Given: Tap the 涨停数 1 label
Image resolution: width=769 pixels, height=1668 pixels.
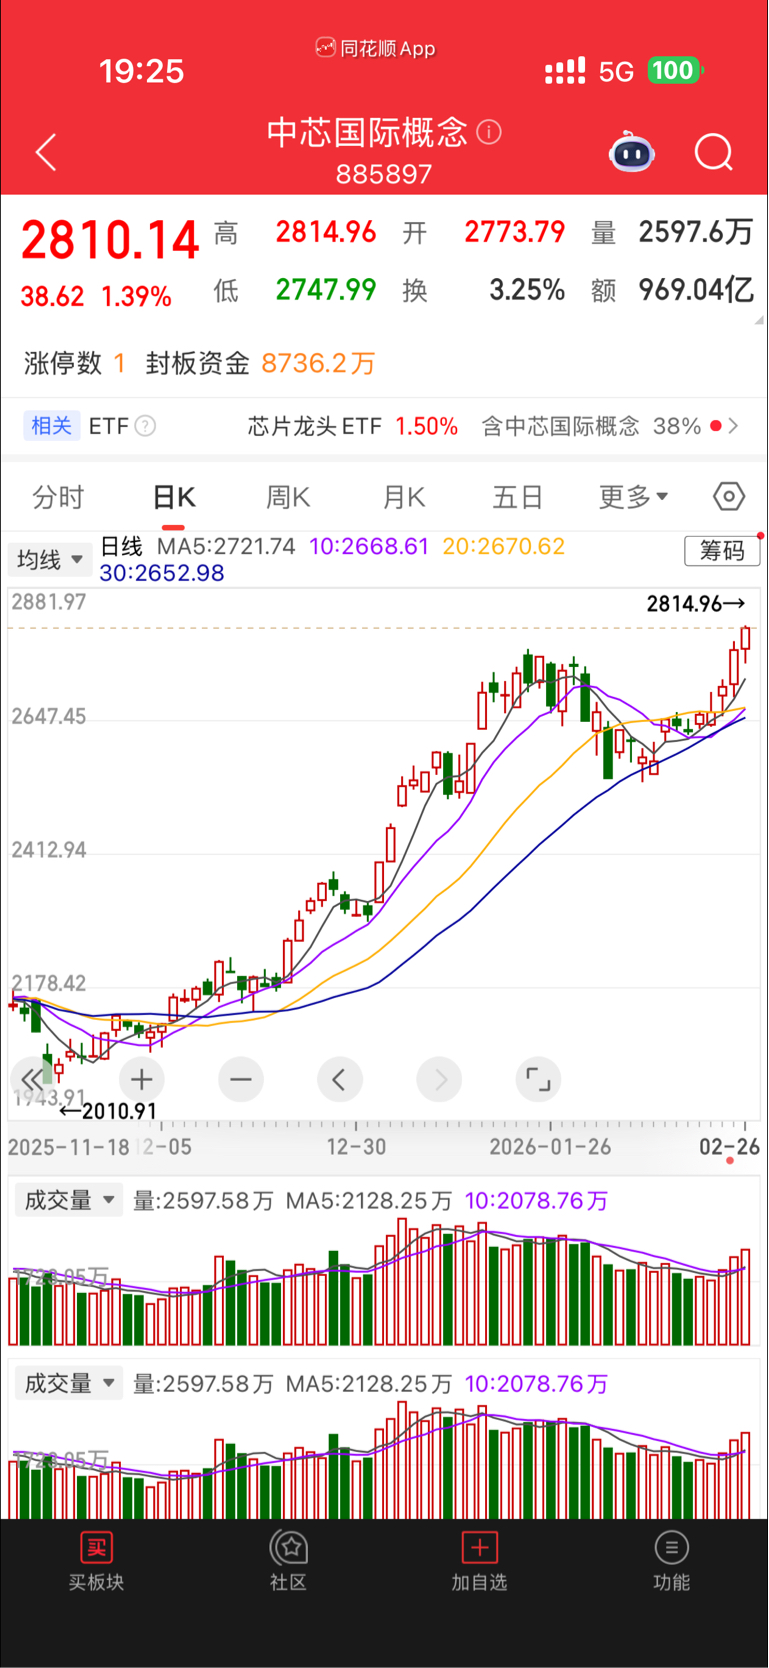Looking at the screenshot, I should 75,363.
